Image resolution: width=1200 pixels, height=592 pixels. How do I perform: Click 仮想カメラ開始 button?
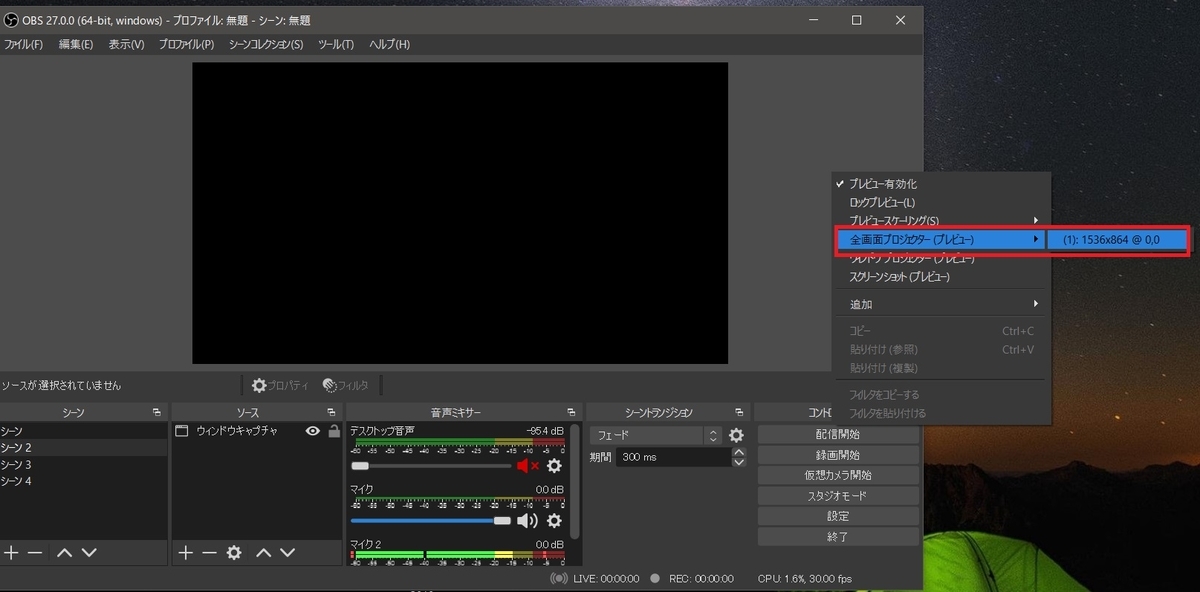tap(838, 476)
